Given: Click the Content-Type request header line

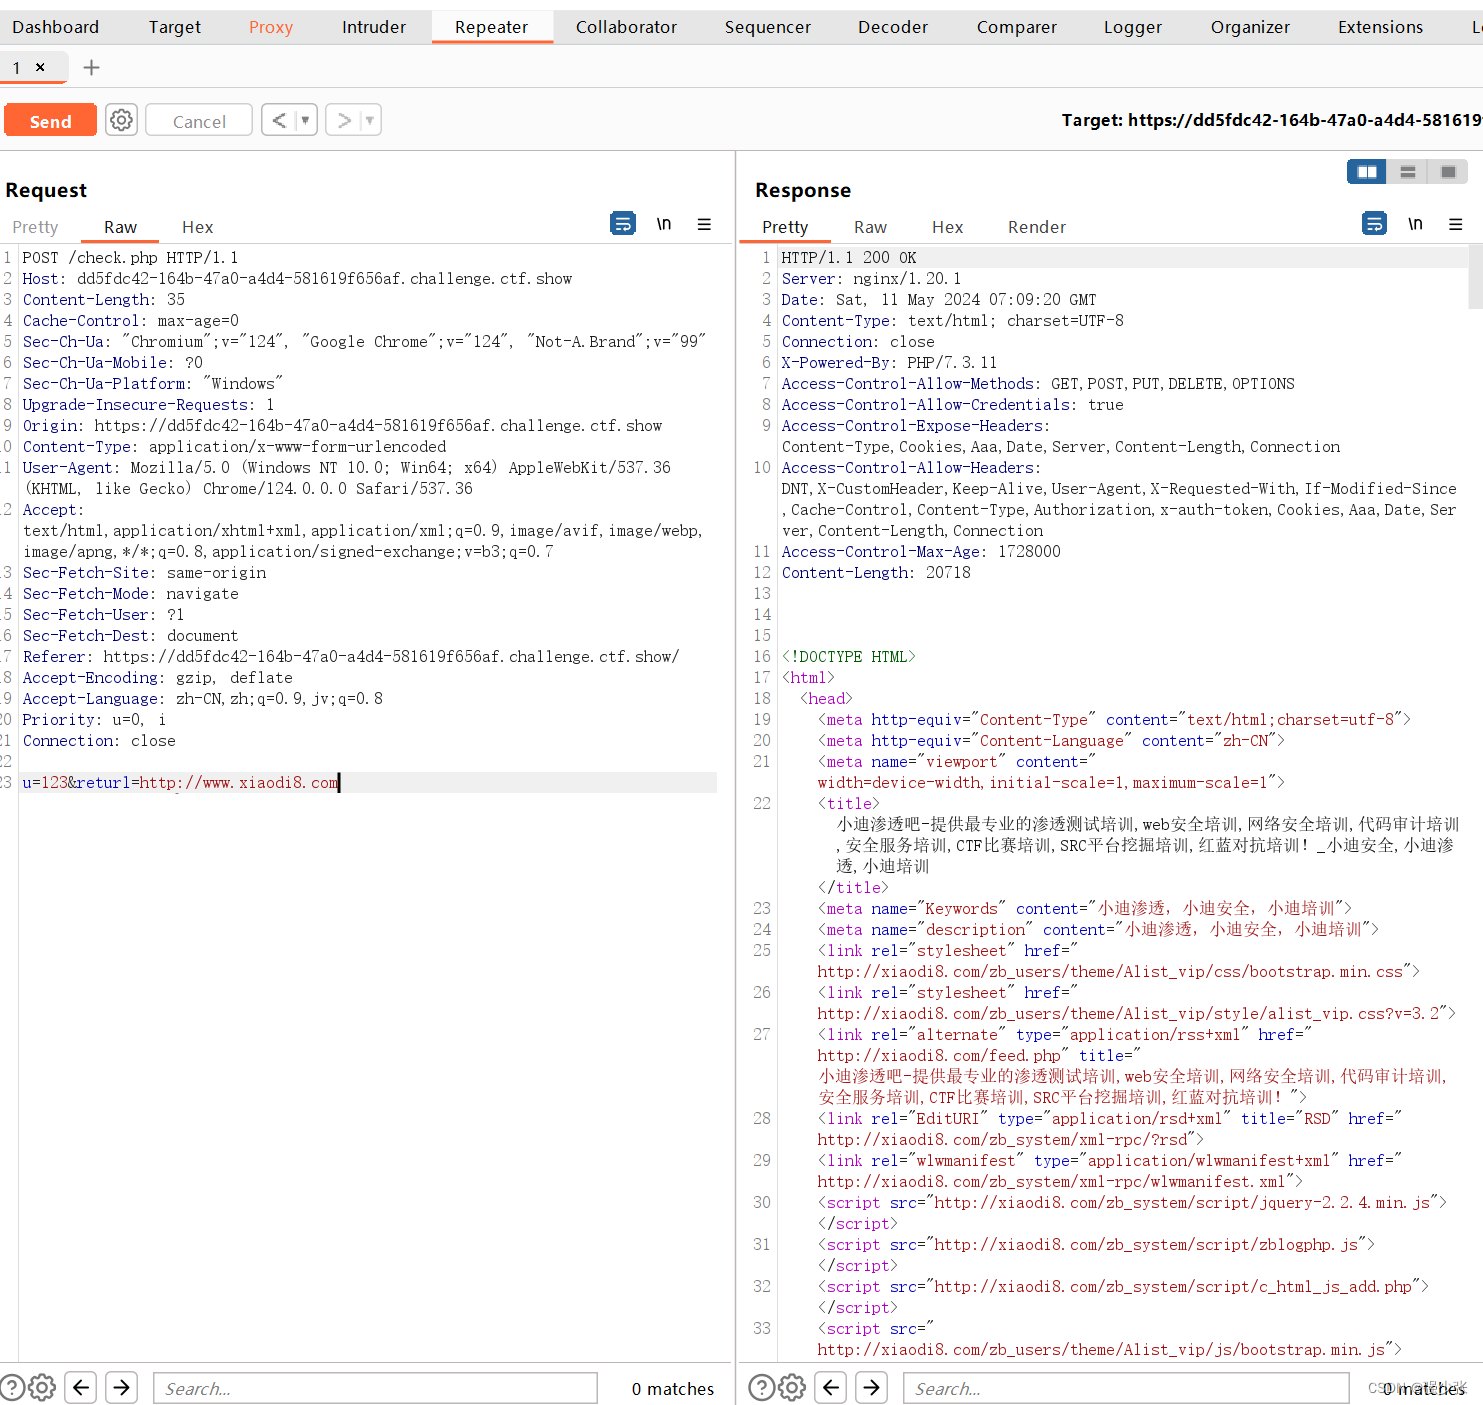Looking at the screenshot, I should [234, 446].
